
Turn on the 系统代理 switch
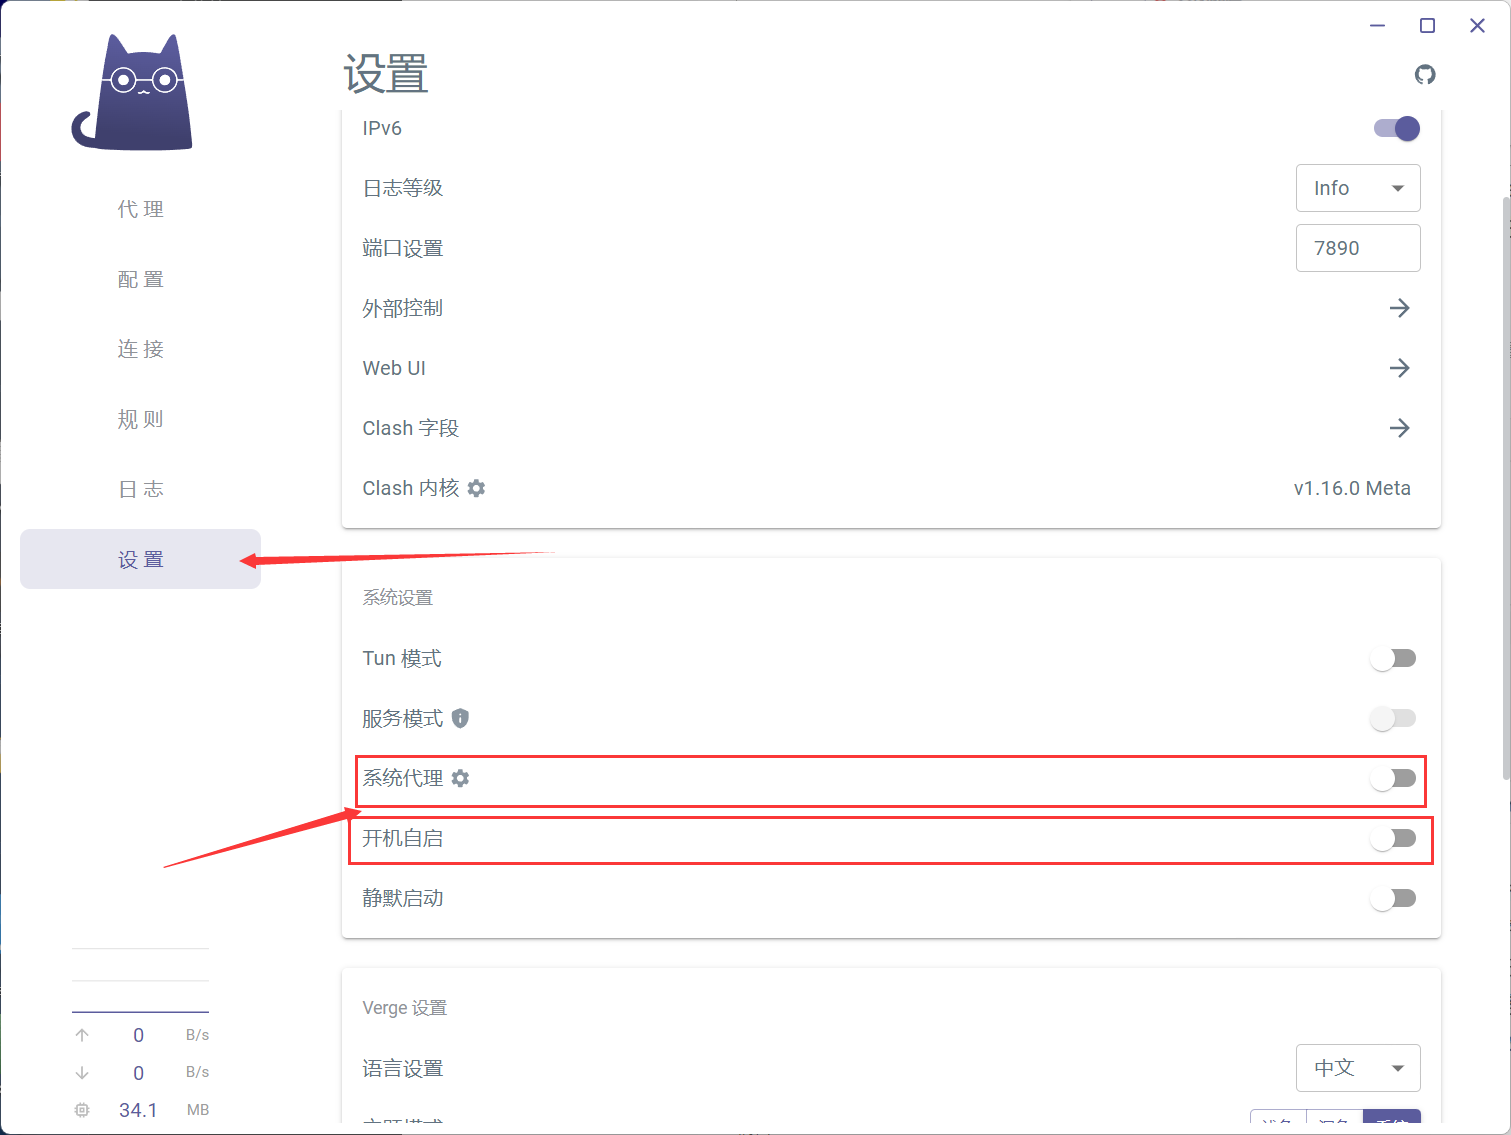pos(1394,778)
